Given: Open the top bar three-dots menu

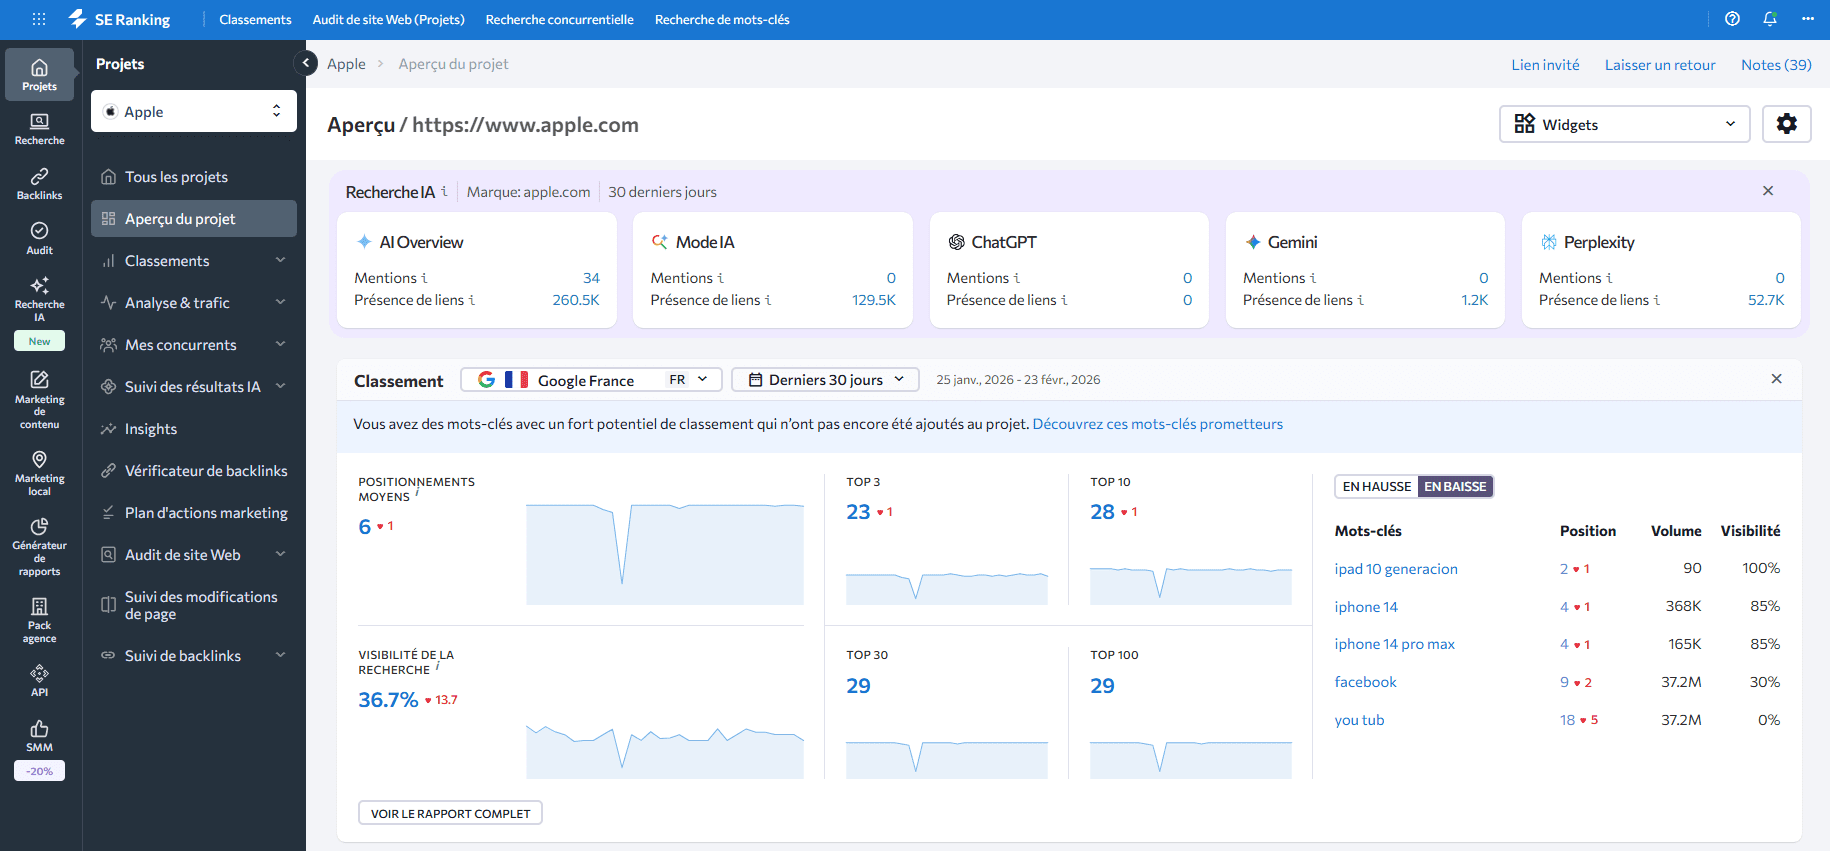Looking at the screenshot, I should tap(1808, 19).
